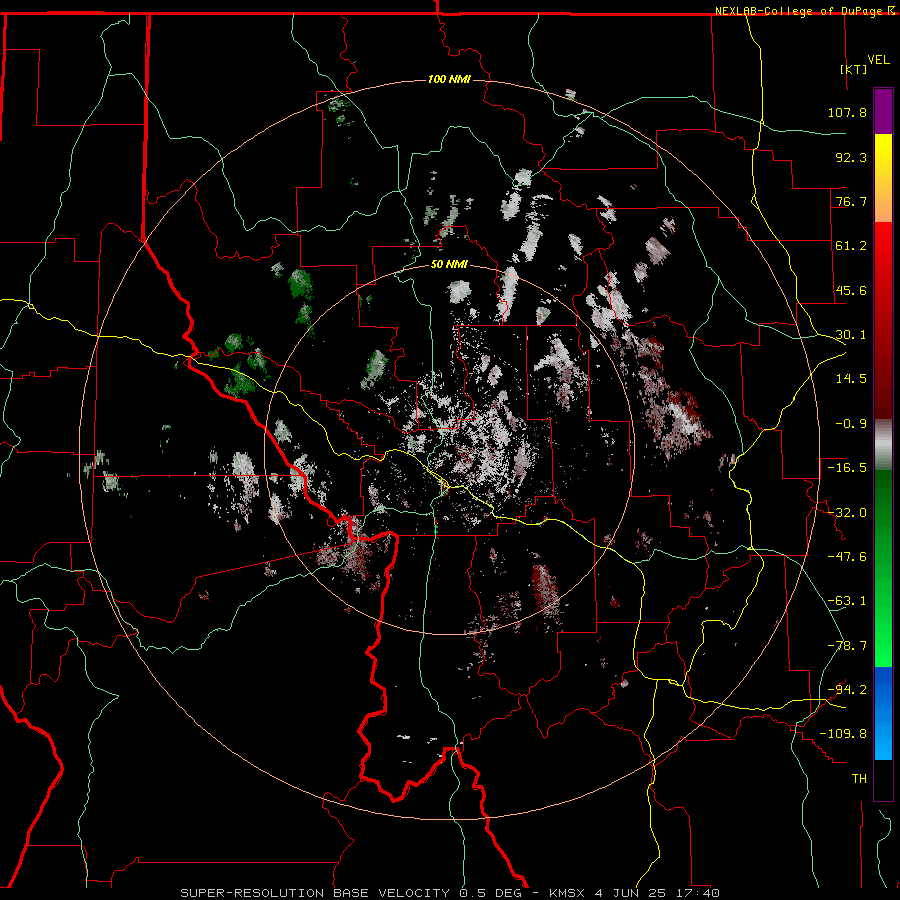Image resolution: width=900 pixels, height=900 pixels.
Task: Click the 14.5 velocity scale value
Action: click(x=851, y=379)
